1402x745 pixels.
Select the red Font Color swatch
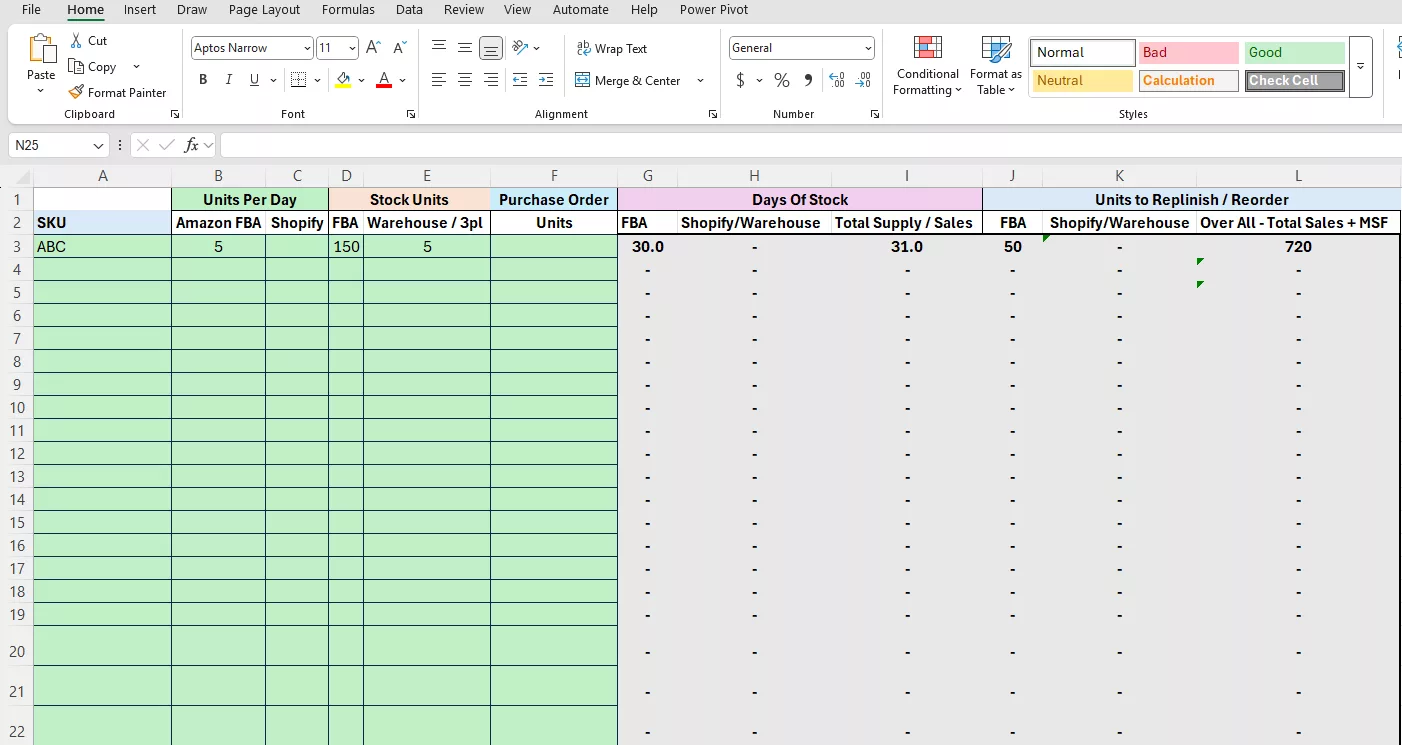point(382,79)
